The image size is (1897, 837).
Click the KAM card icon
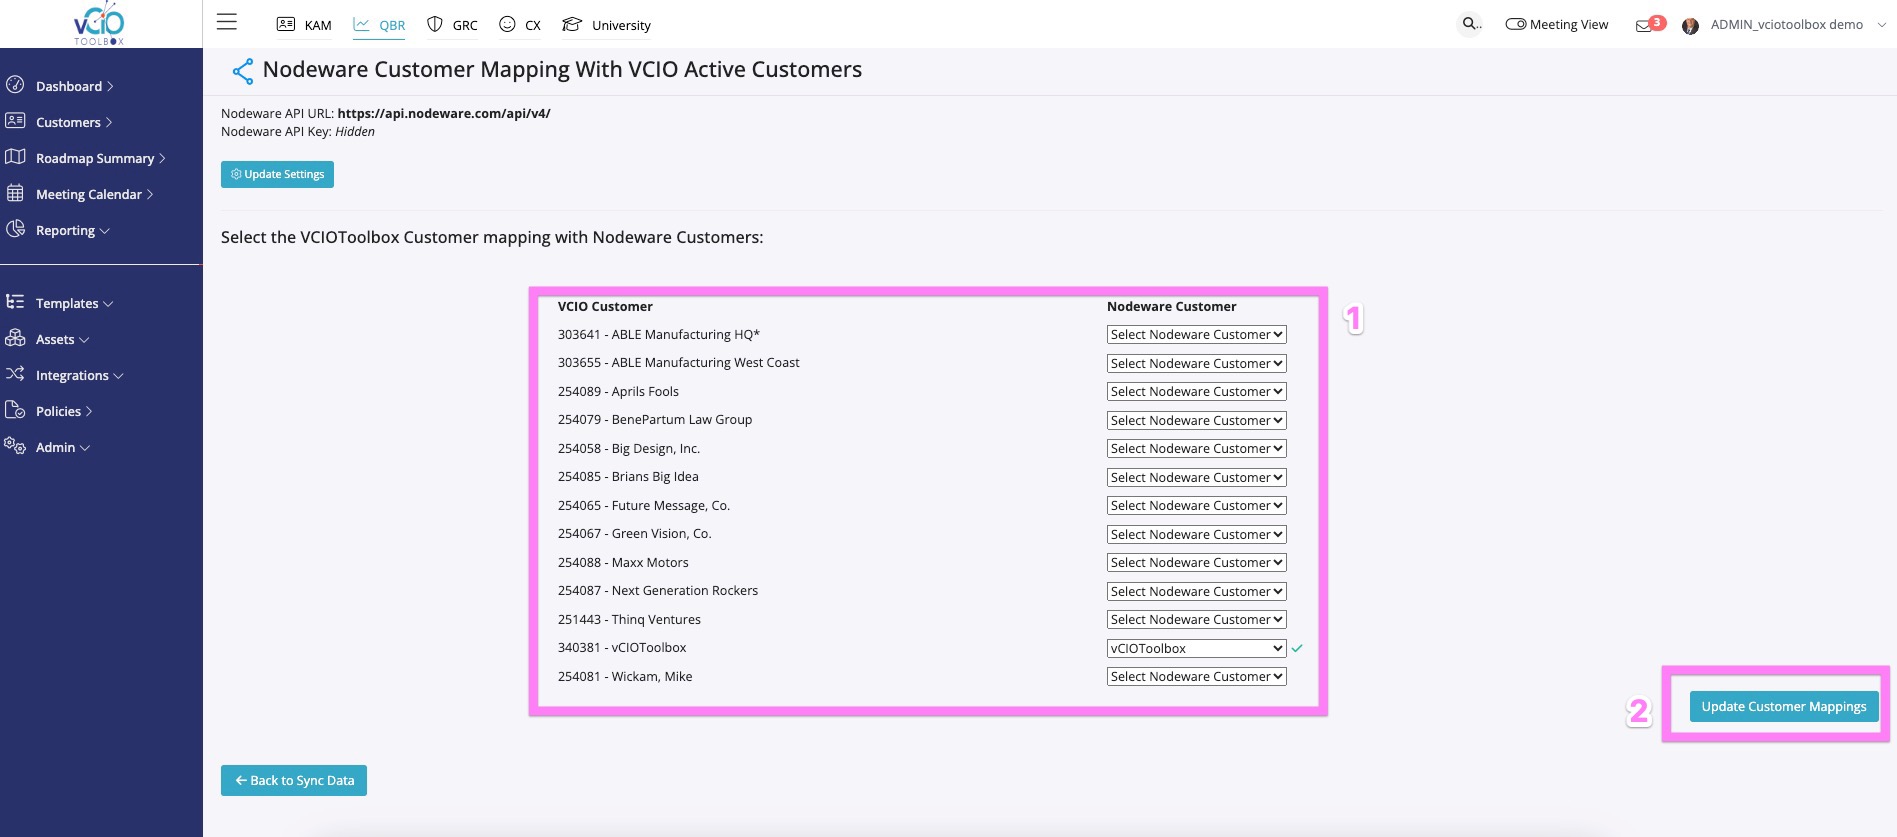click(x=286, y=24)
